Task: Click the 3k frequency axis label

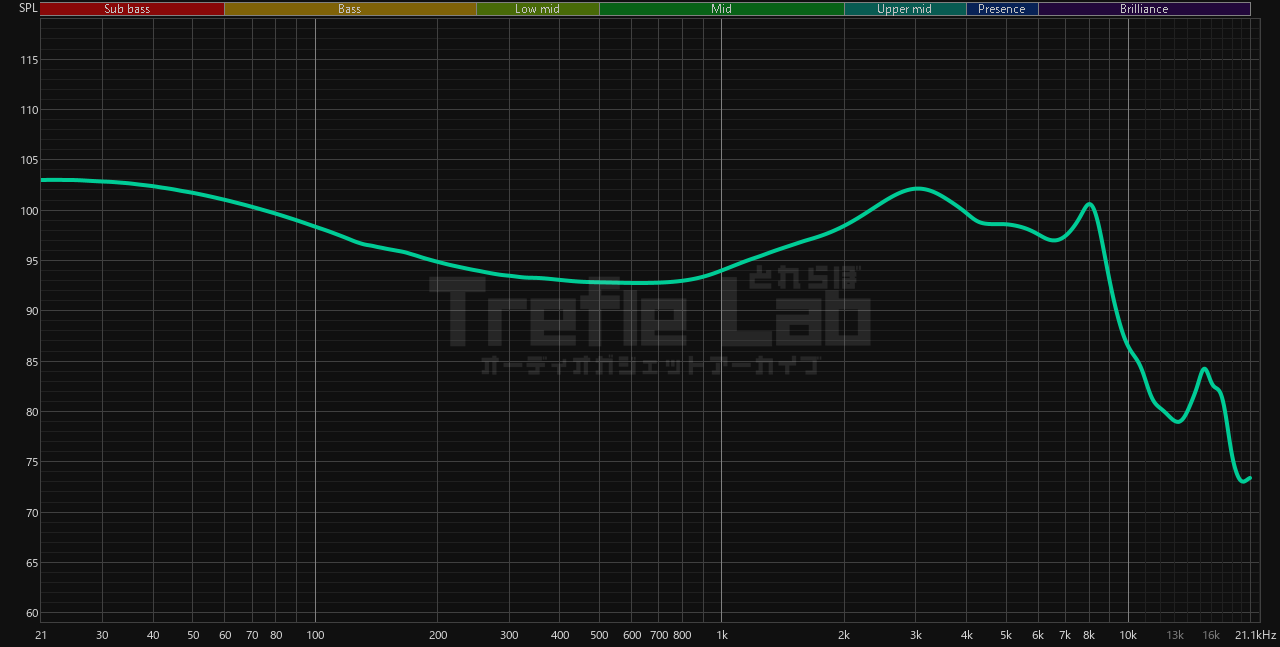Action: [916, 635]
